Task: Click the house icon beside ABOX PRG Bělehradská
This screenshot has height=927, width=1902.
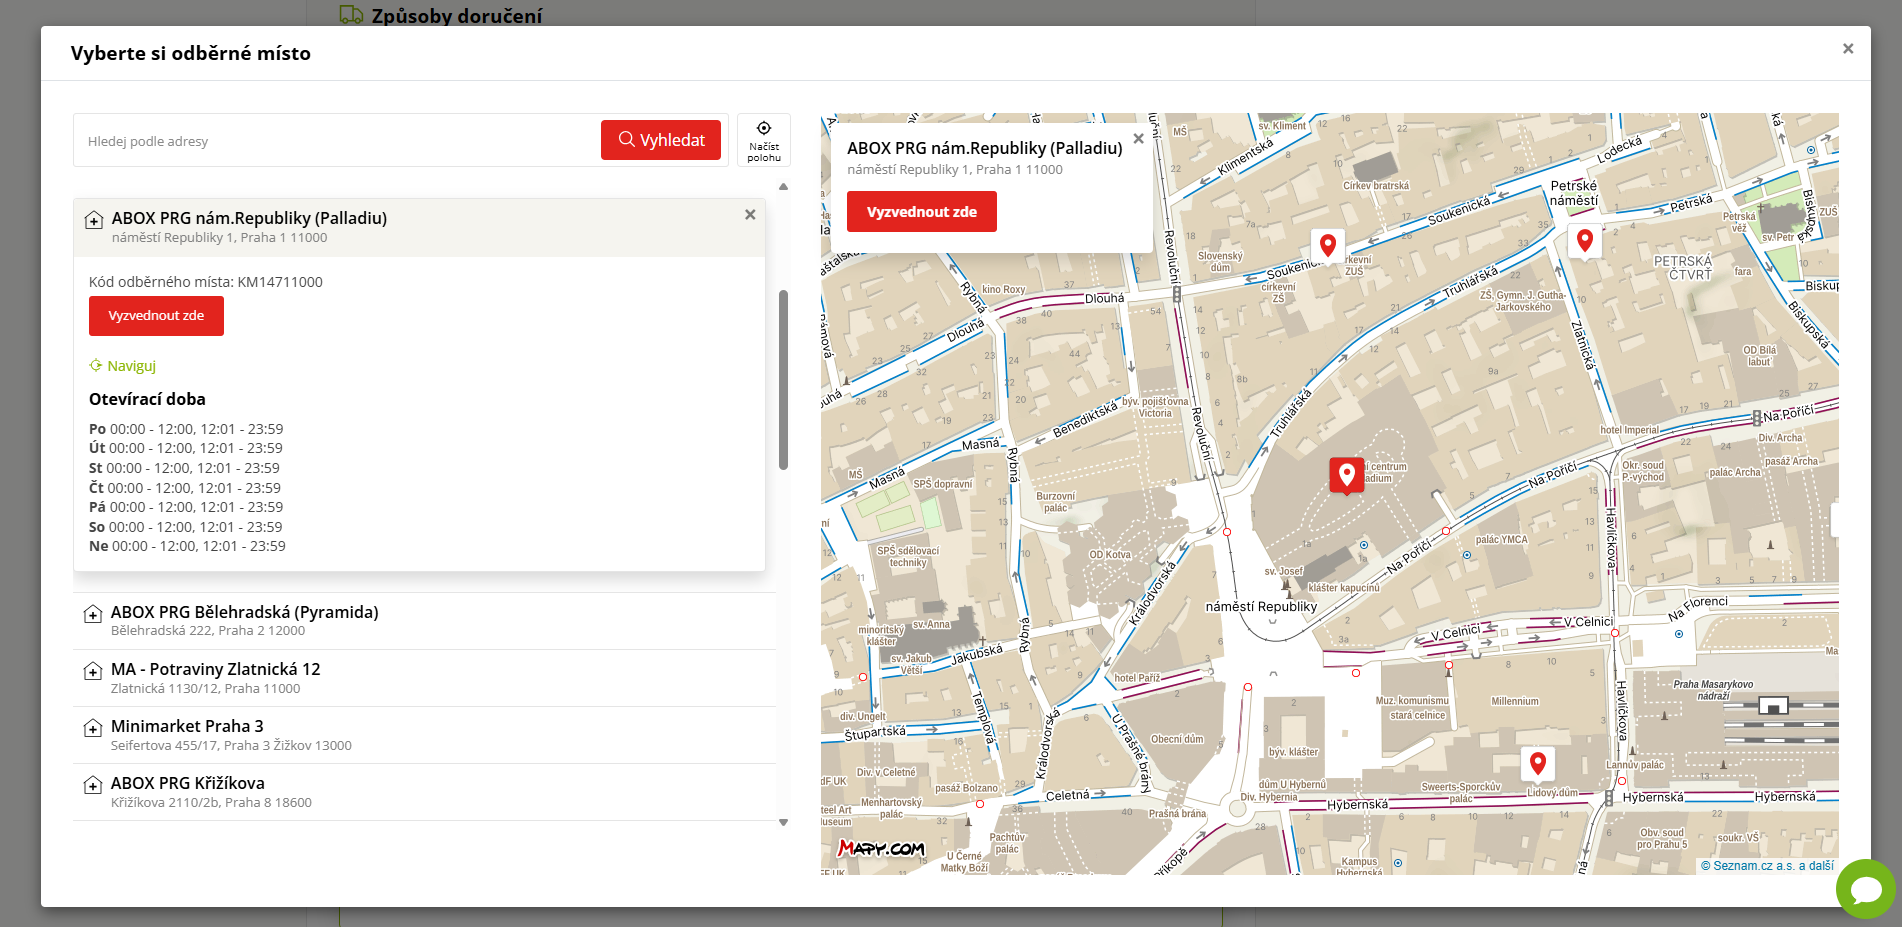Action: [x=93, y=614]
